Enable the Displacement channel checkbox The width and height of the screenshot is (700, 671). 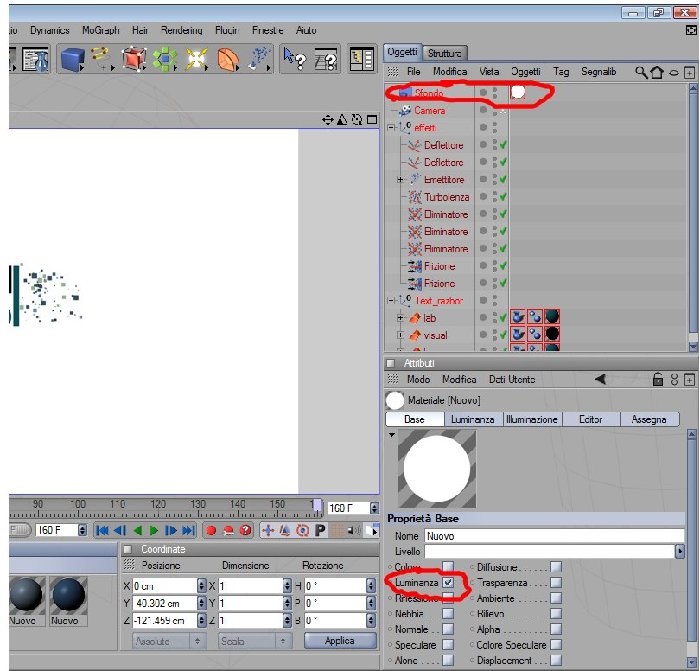[x=556, y=660]
